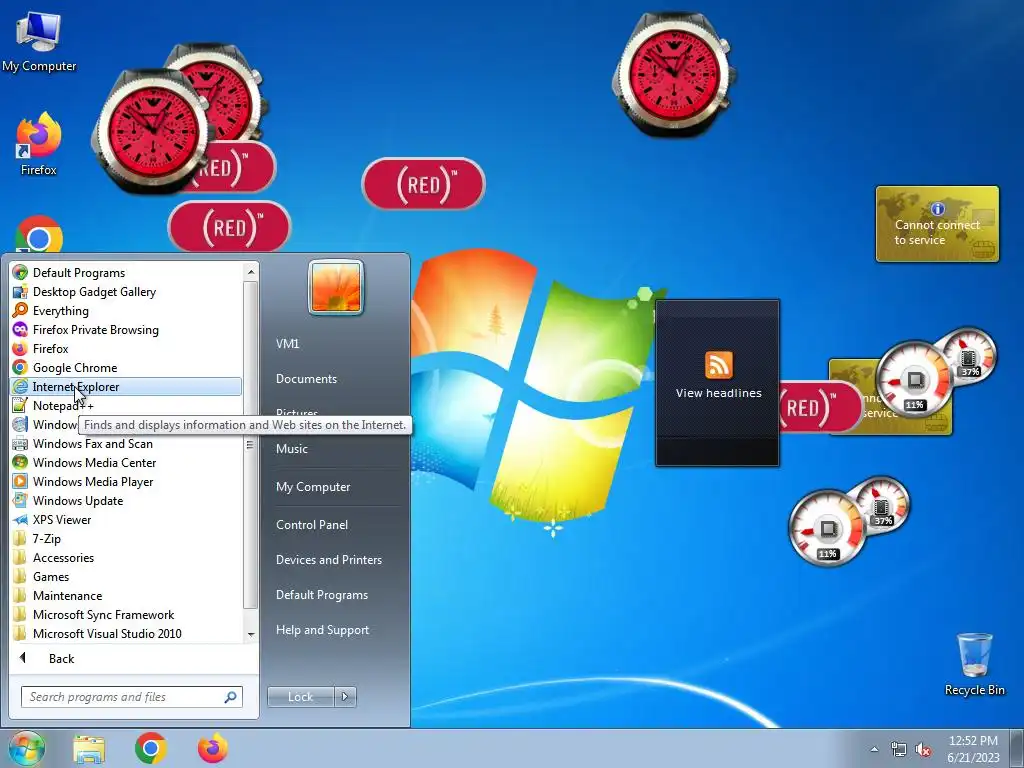The height and width of the screenshot is (768, 1024).
Task: Click the top-right red watch clock gadget
Action: [x=673, y=74]
